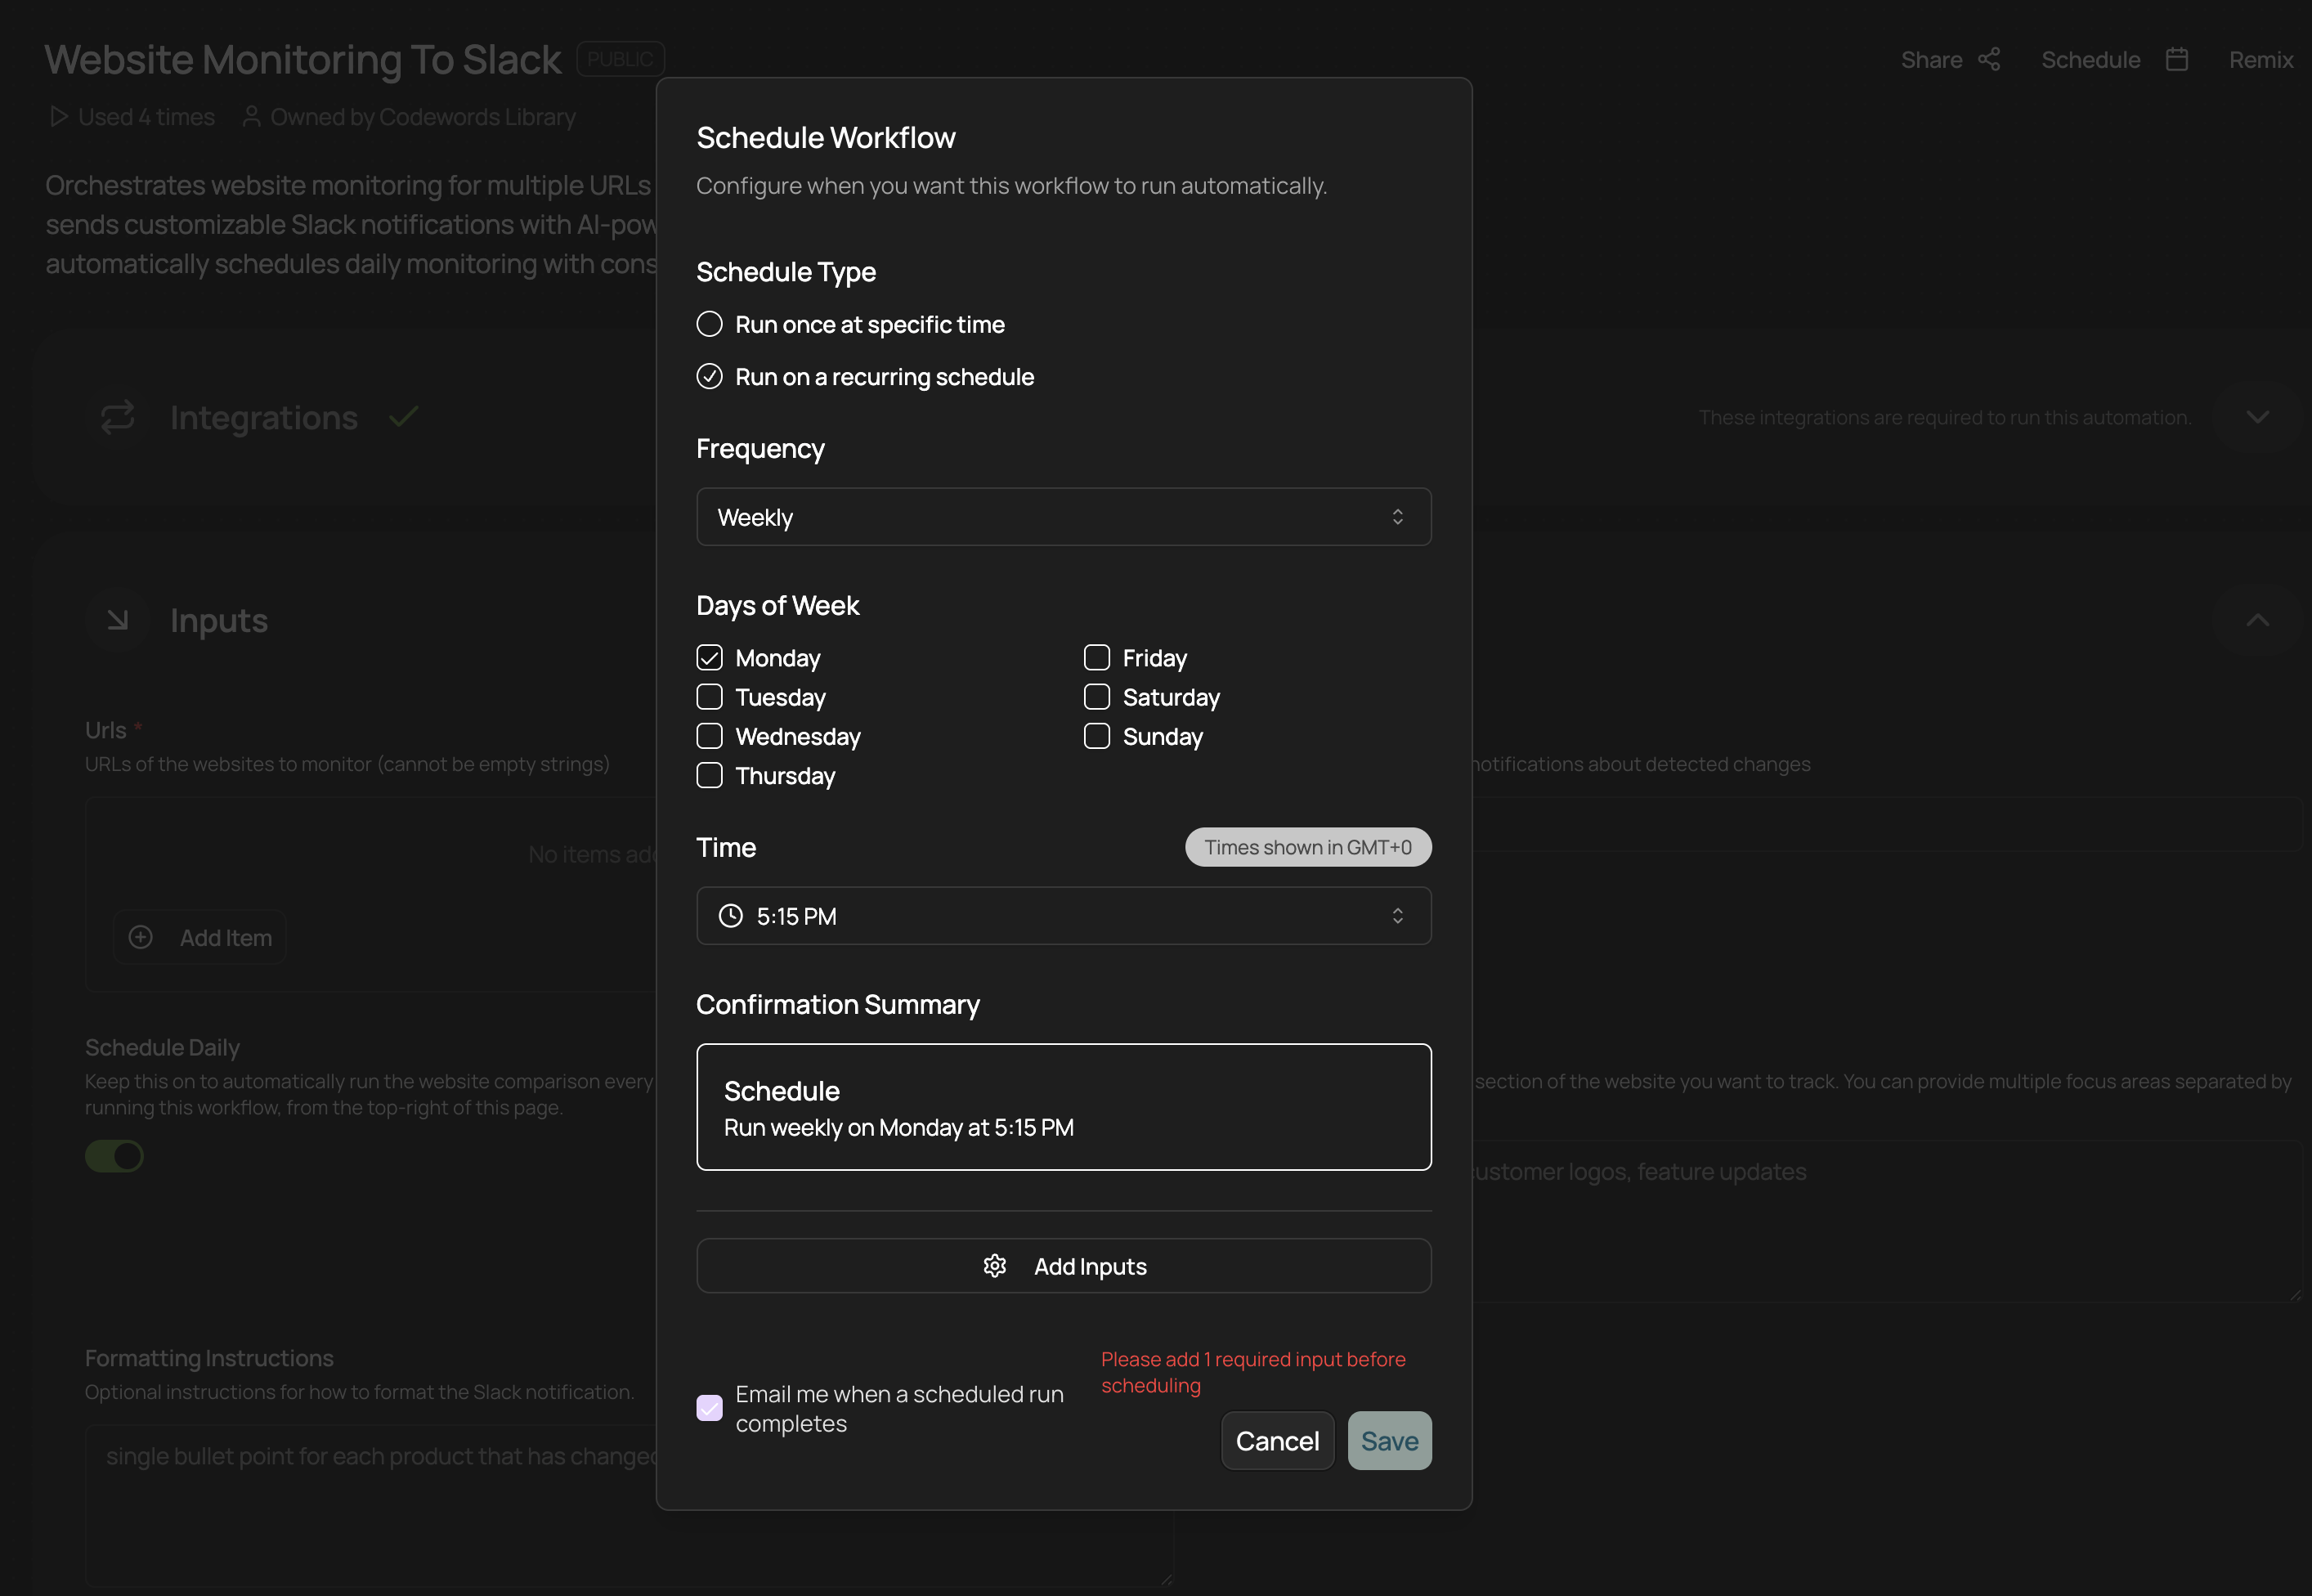Click the Integrations sync arrows icon
The height and width of the screenshot is (1596, 2312).
(118, 417)
